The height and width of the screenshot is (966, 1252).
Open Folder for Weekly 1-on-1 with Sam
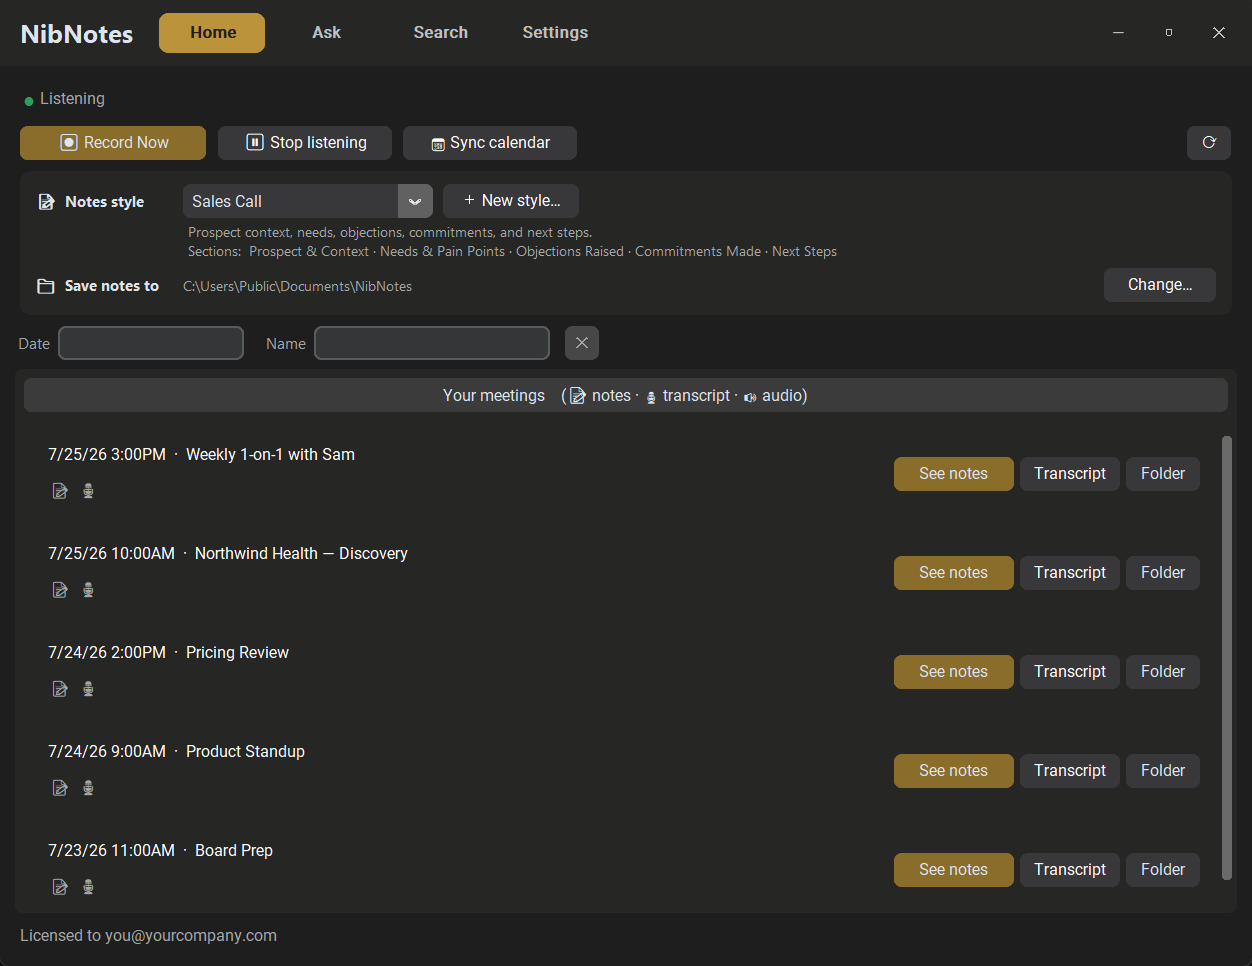[1163, 474]
